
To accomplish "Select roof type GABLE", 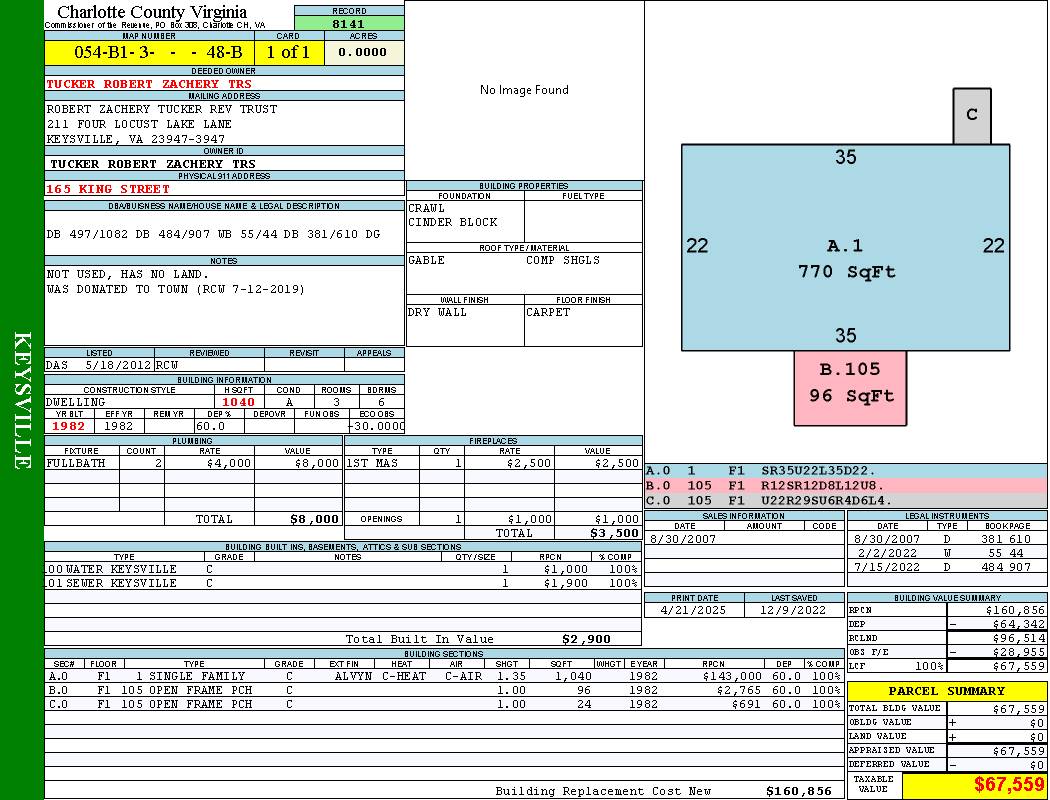I will (427, 260).
